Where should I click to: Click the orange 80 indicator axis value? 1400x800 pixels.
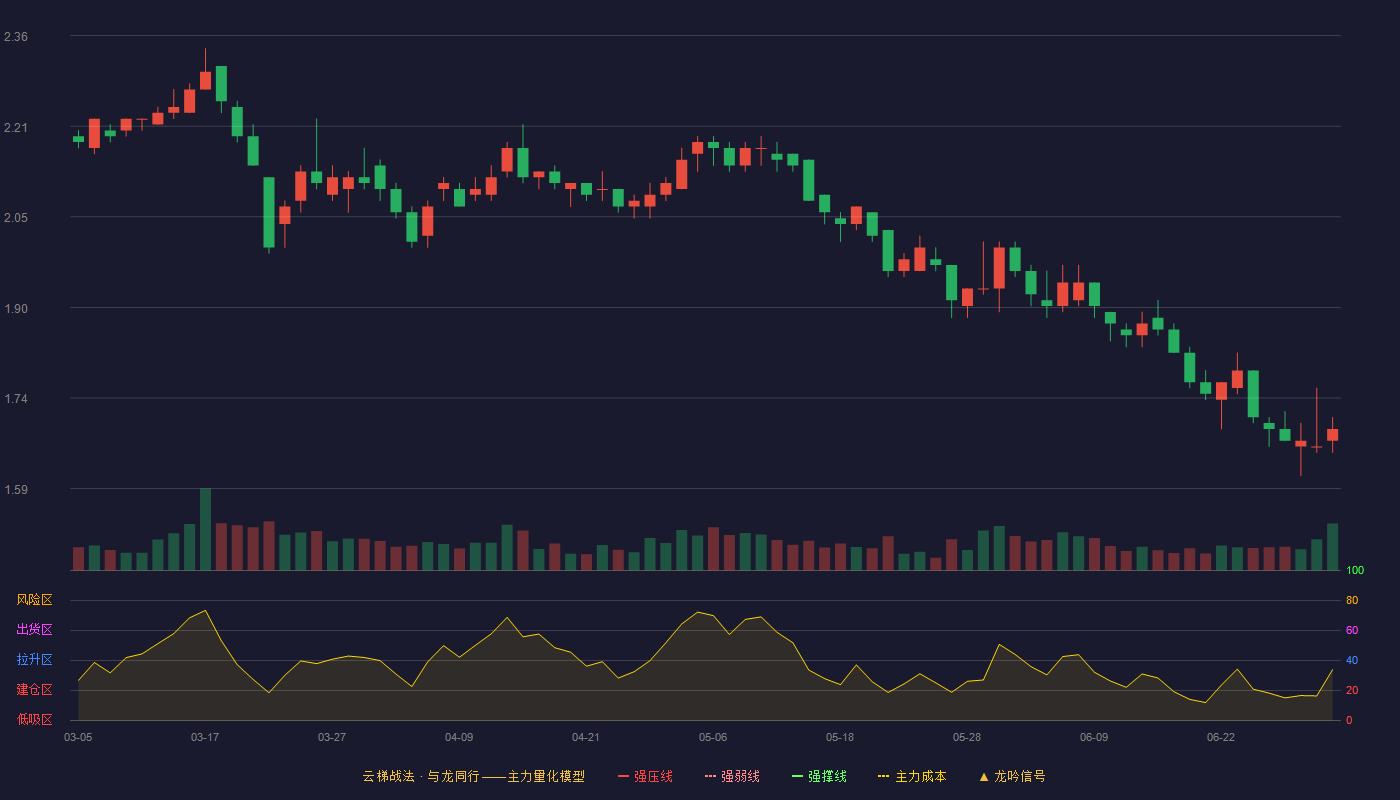[1352, 600]
